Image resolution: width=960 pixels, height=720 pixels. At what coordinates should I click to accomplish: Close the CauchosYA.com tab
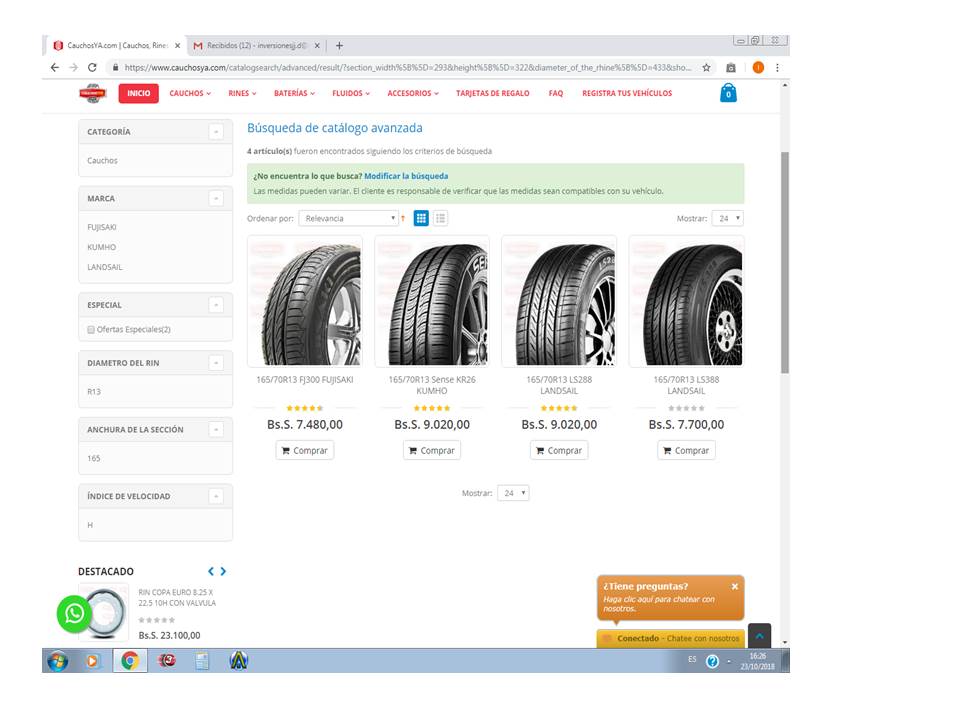click(x=178, y=45)
